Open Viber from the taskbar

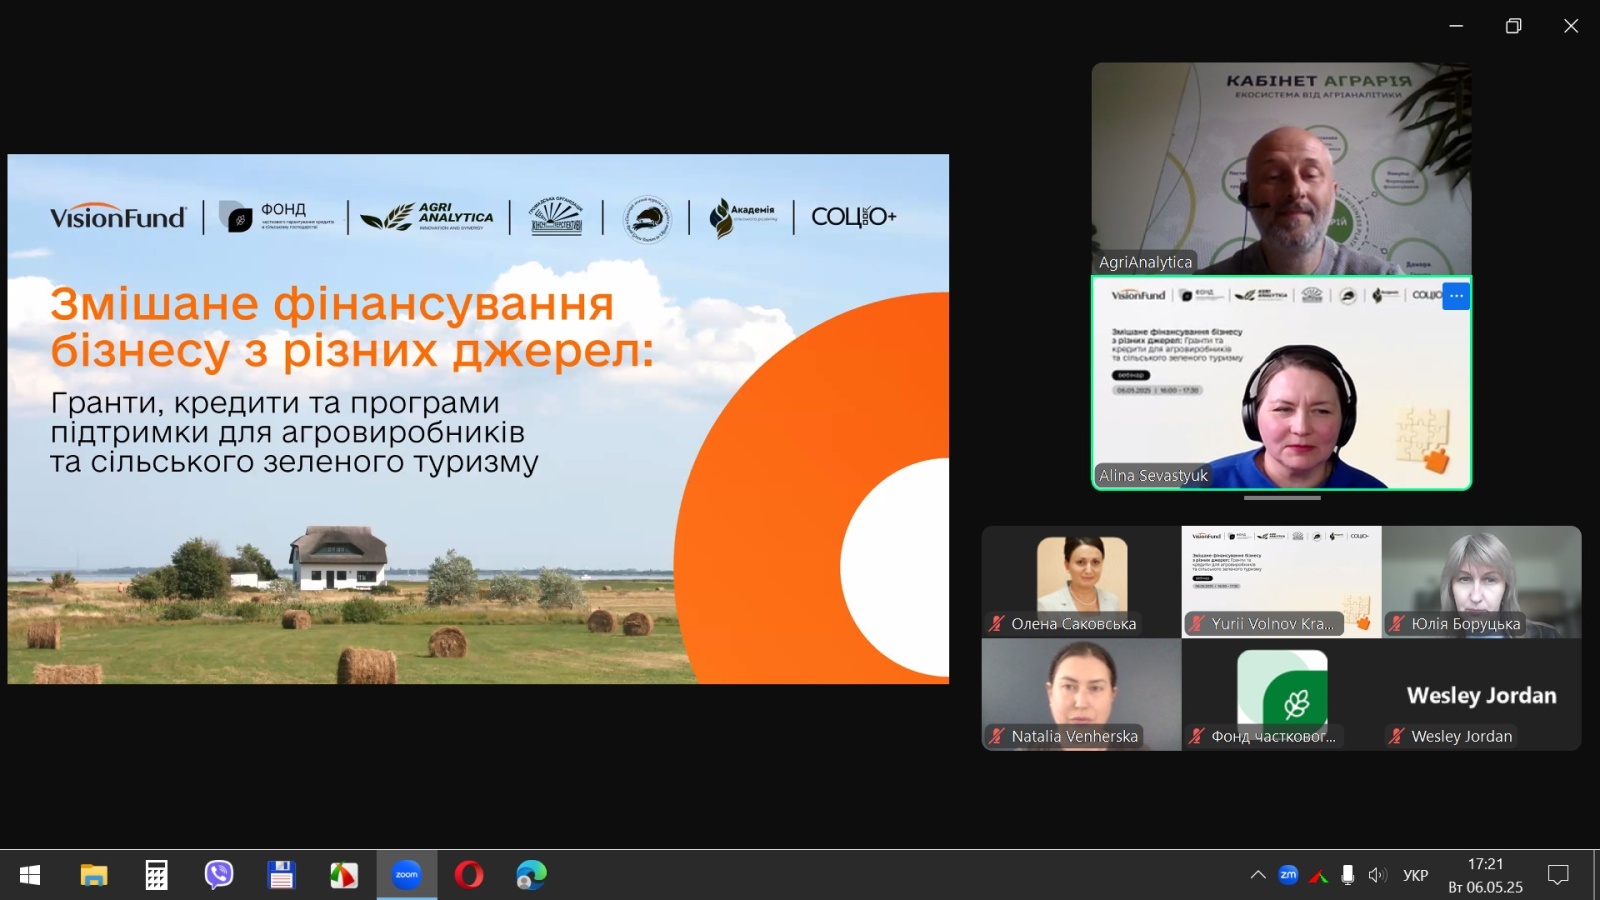219,875
